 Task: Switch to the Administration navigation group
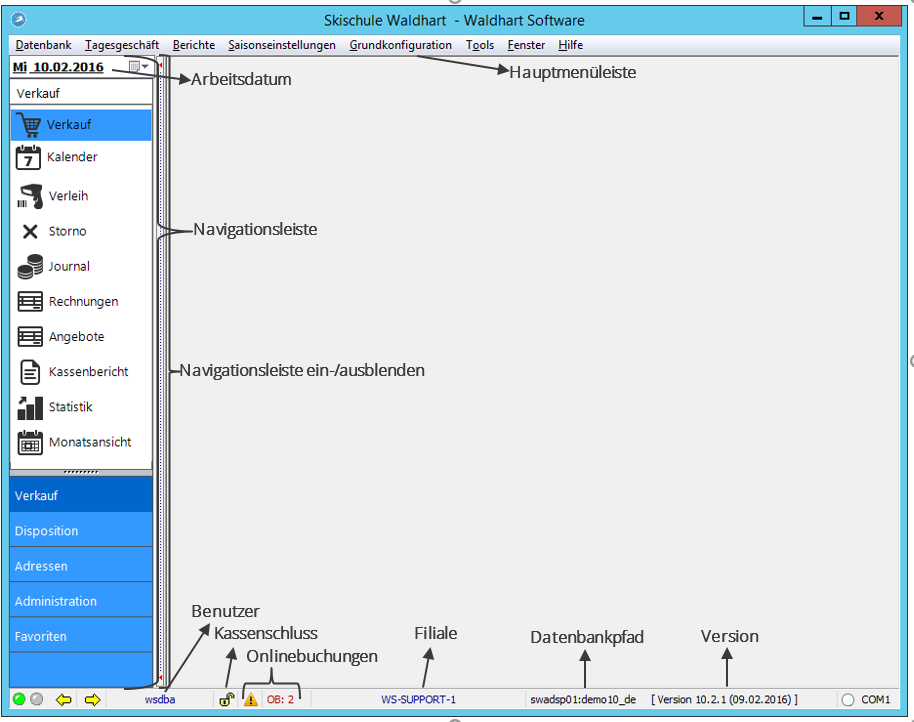(x=81, y=601)
